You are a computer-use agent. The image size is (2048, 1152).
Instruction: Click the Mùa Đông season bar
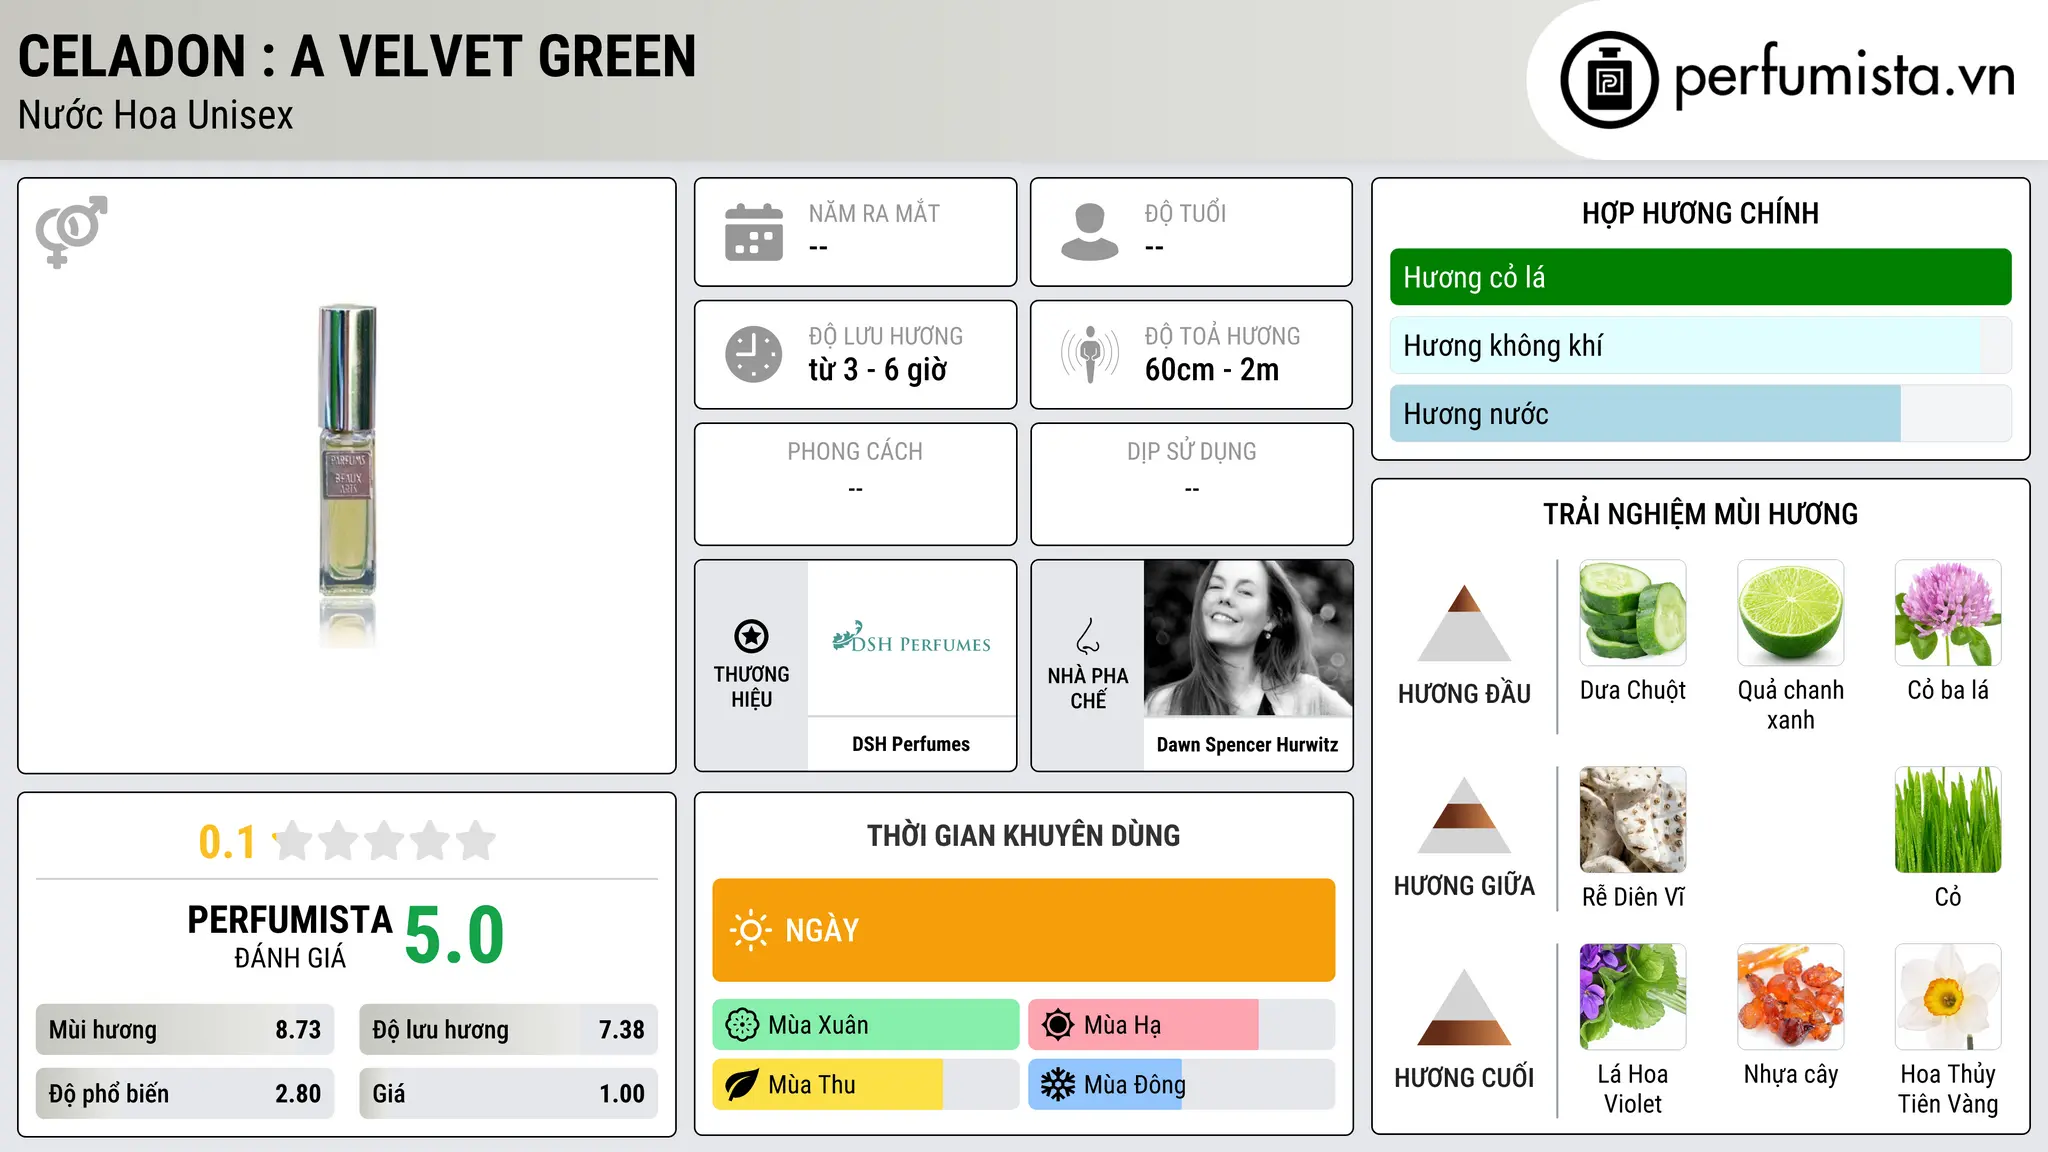1182,1085
